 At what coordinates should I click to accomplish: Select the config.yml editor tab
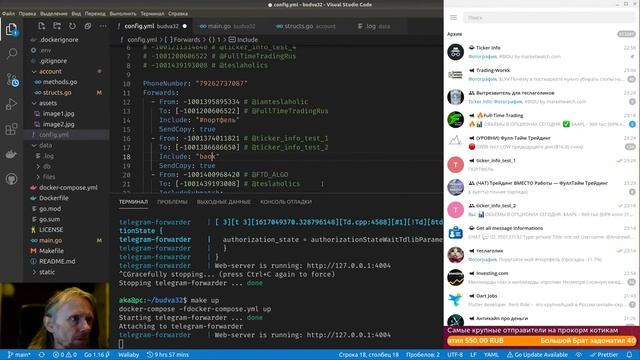[151, 26]
